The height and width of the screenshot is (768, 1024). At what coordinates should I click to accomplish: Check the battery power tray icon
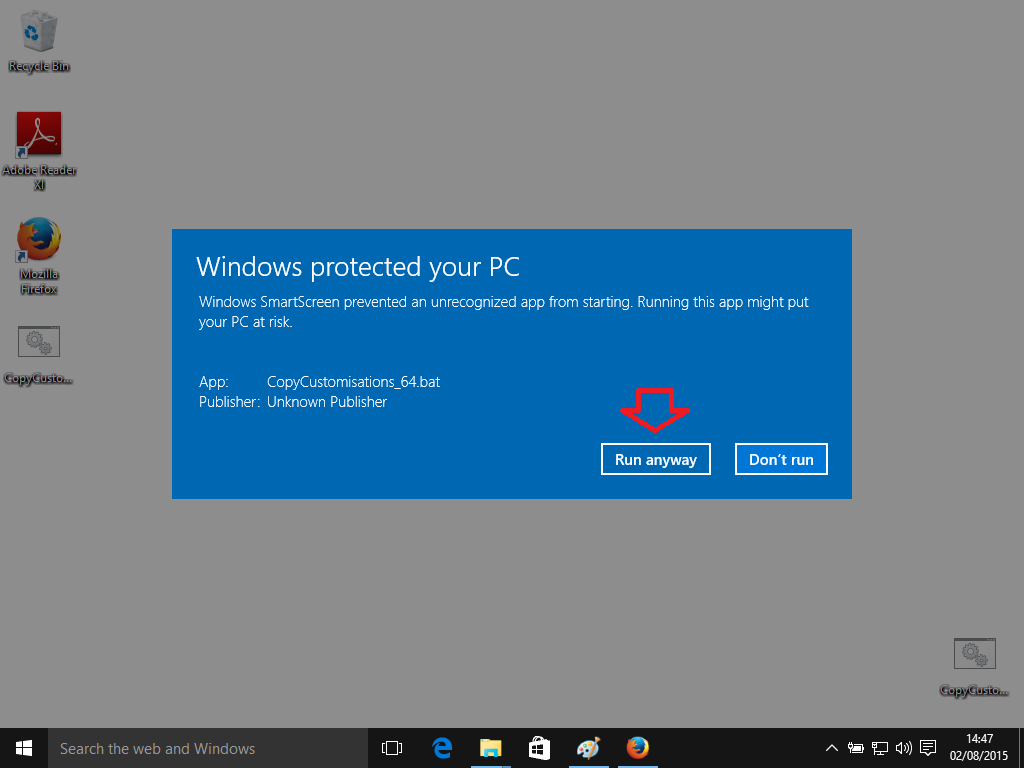pos(856,748)
